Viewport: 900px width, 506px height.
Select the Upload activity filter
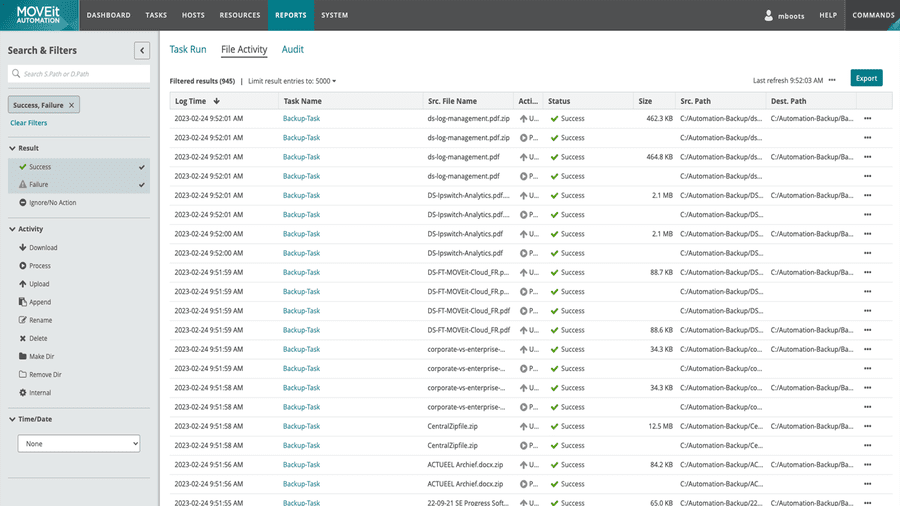[x=39, y=284]
